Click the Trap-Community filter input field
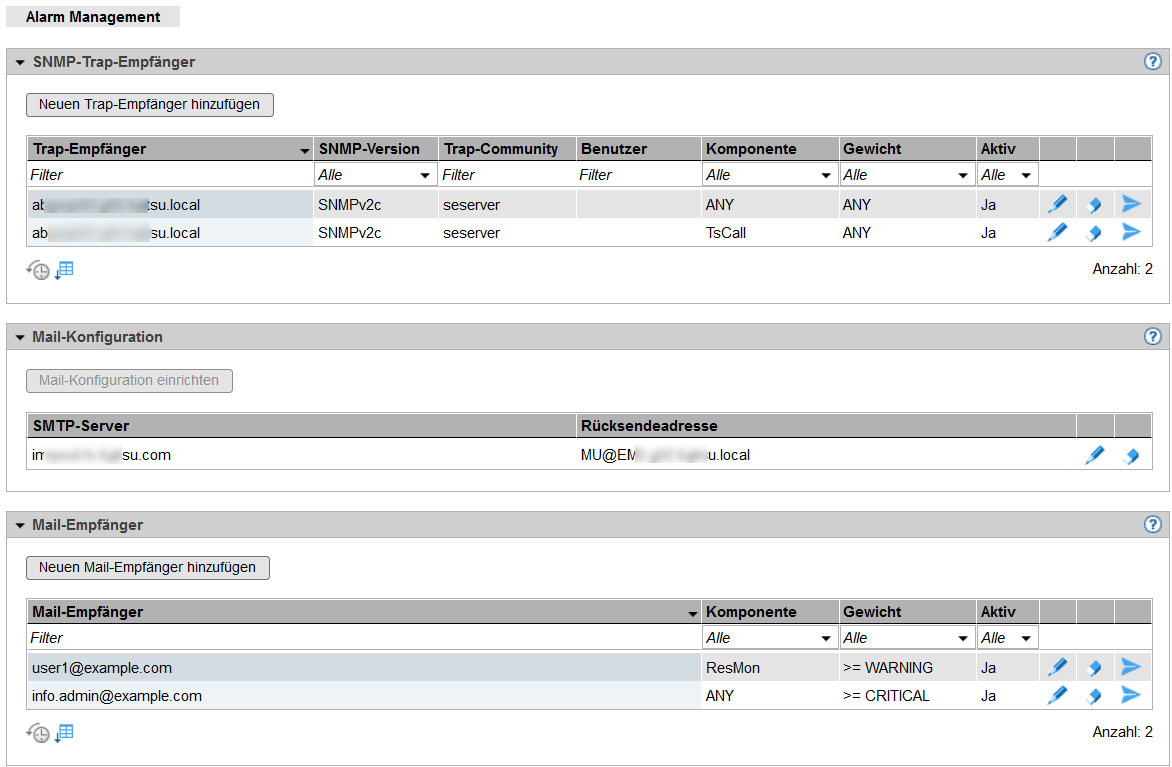Screen dimensions: 1172x767 tap(506, 175)
